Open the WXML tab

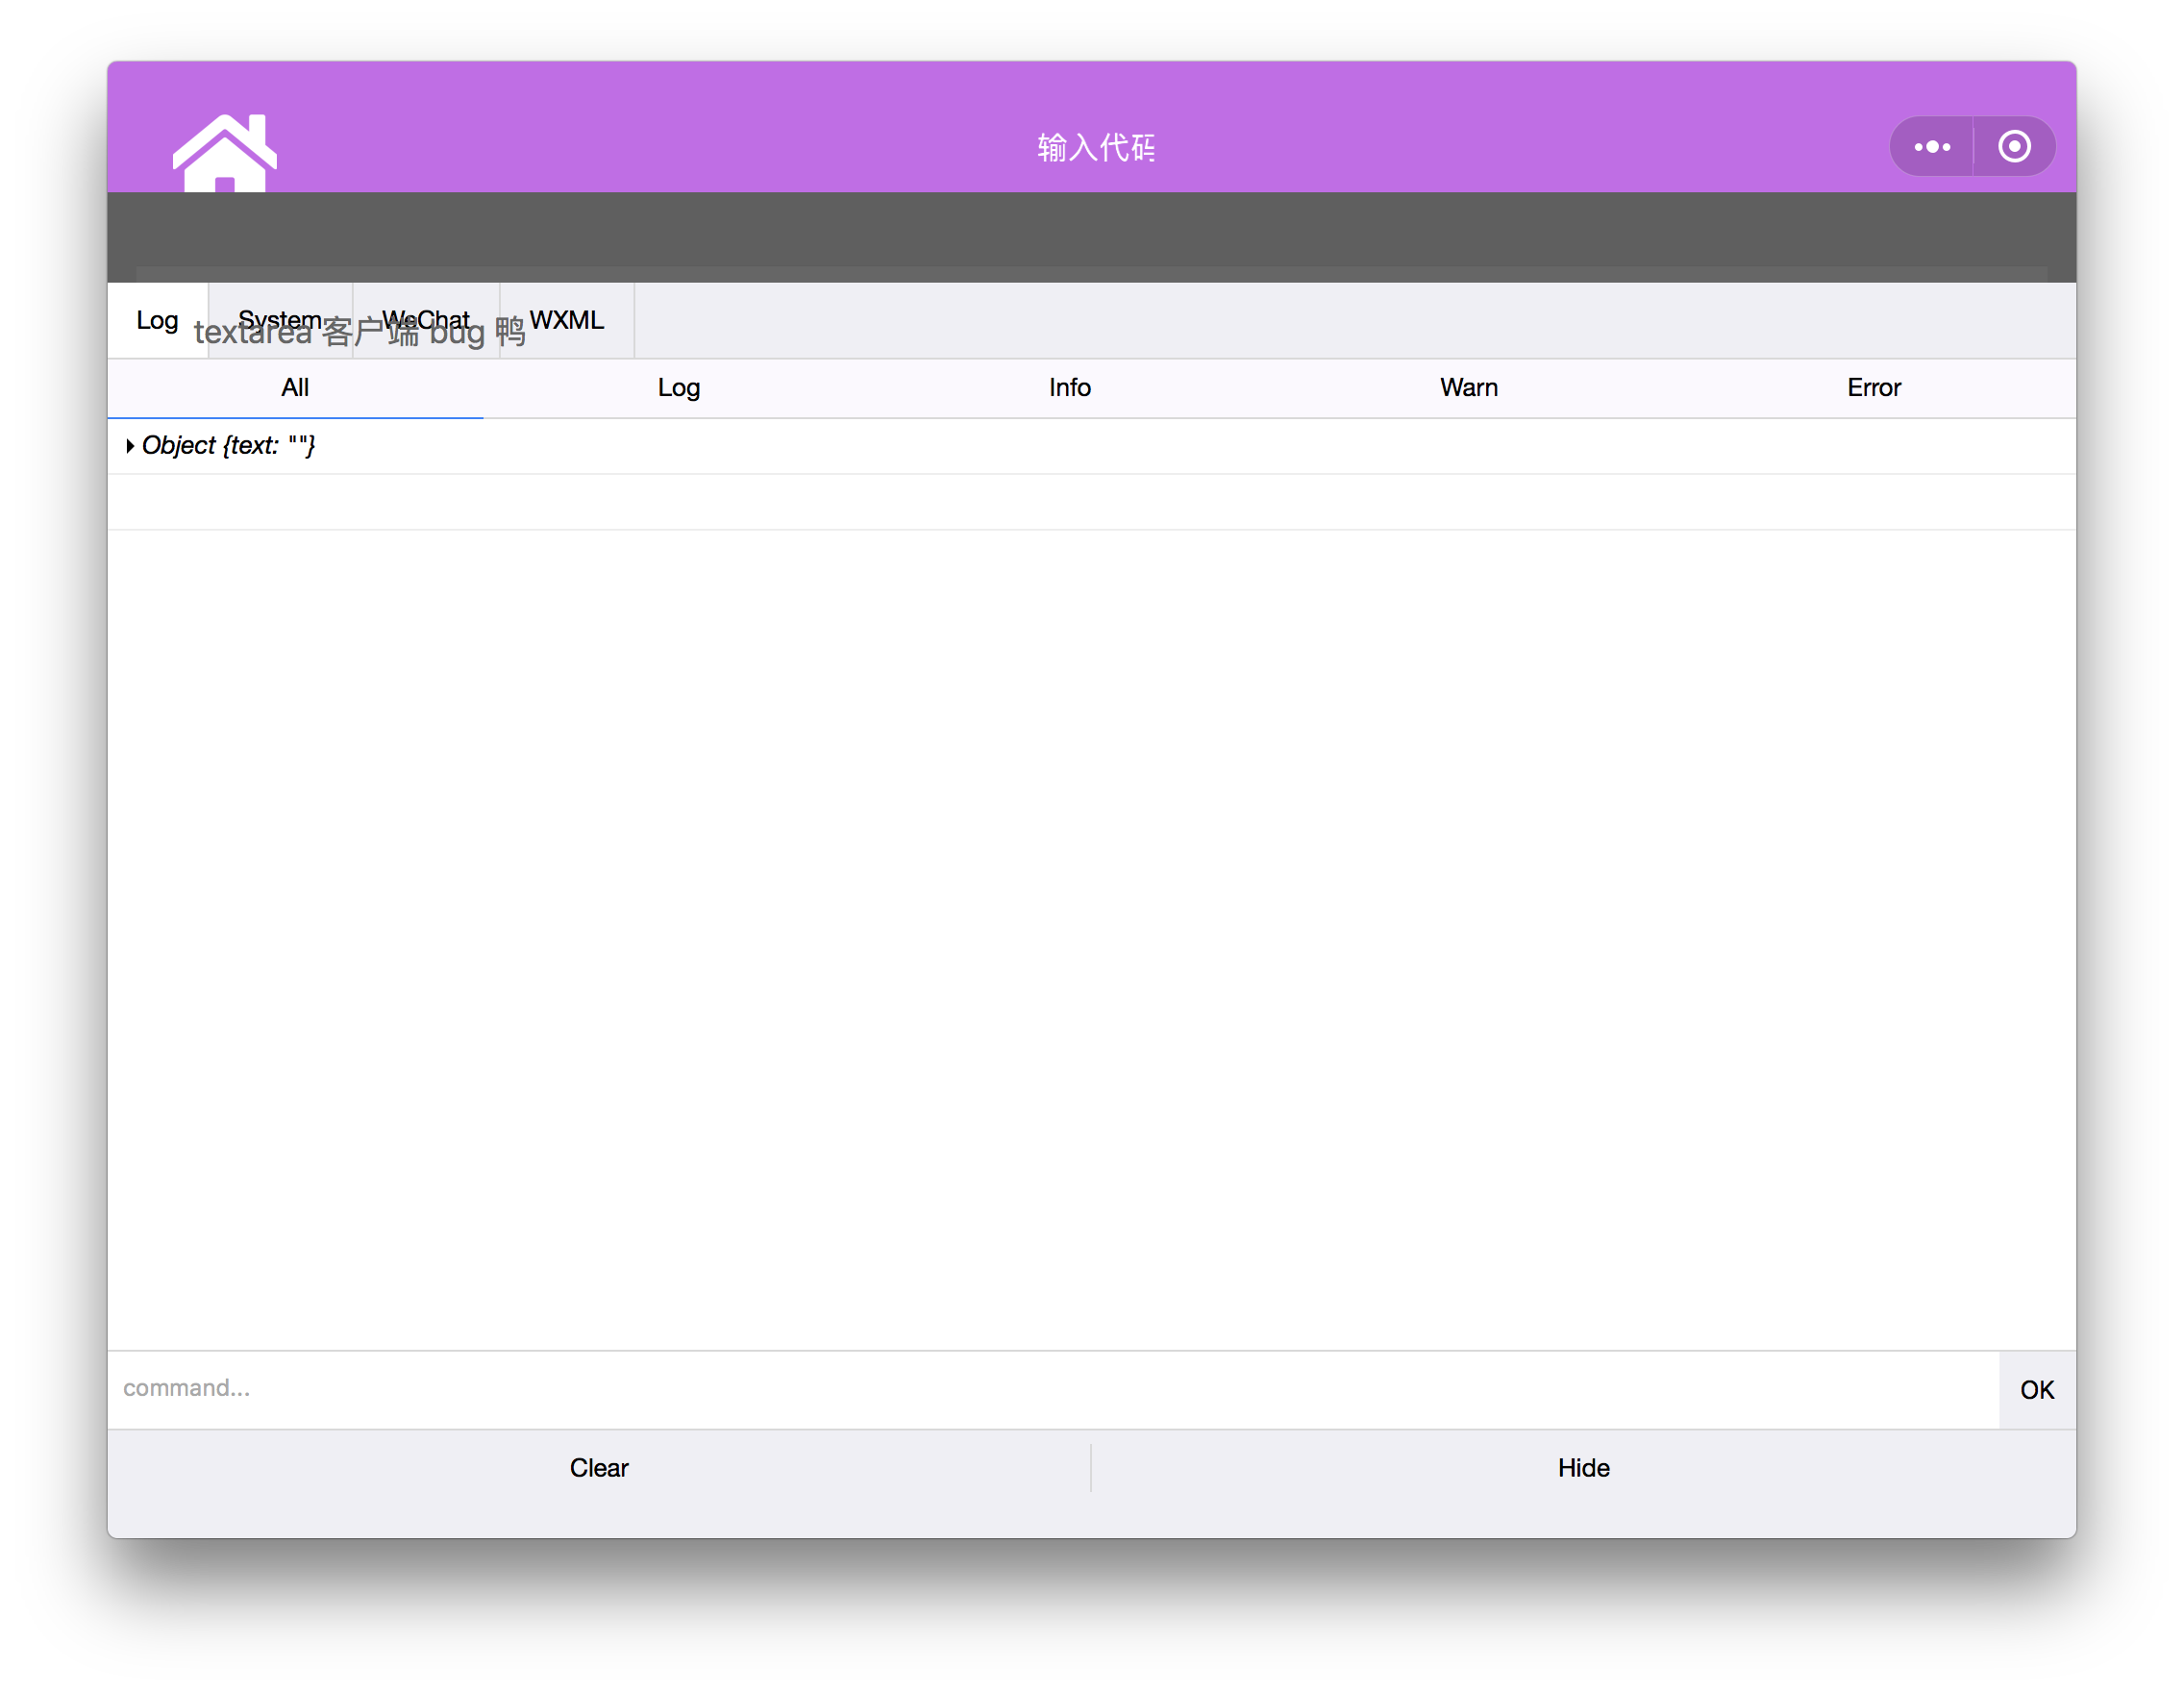click(x=567, y=320)
